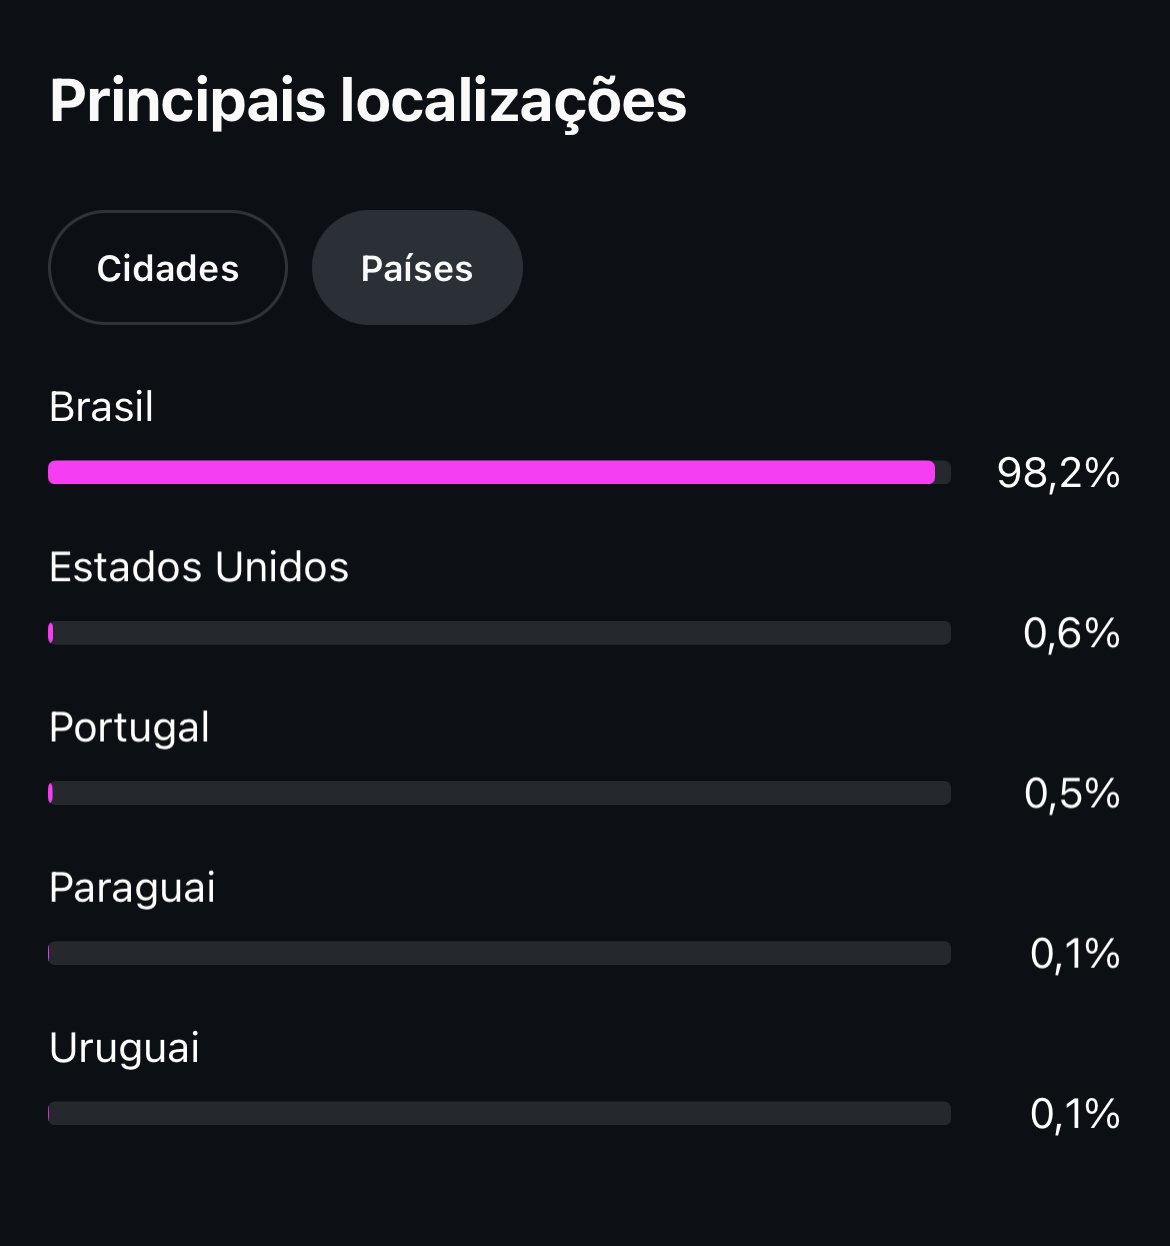Tap the 0,6% percentage value

1071,633
